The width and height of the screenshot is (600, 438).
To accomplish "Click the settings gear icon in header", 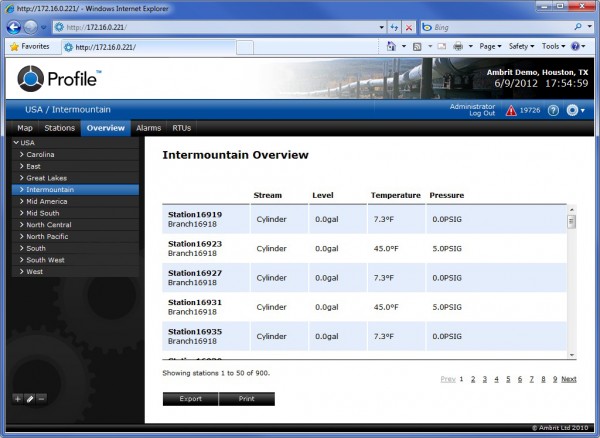I will [x=572, y=111].
